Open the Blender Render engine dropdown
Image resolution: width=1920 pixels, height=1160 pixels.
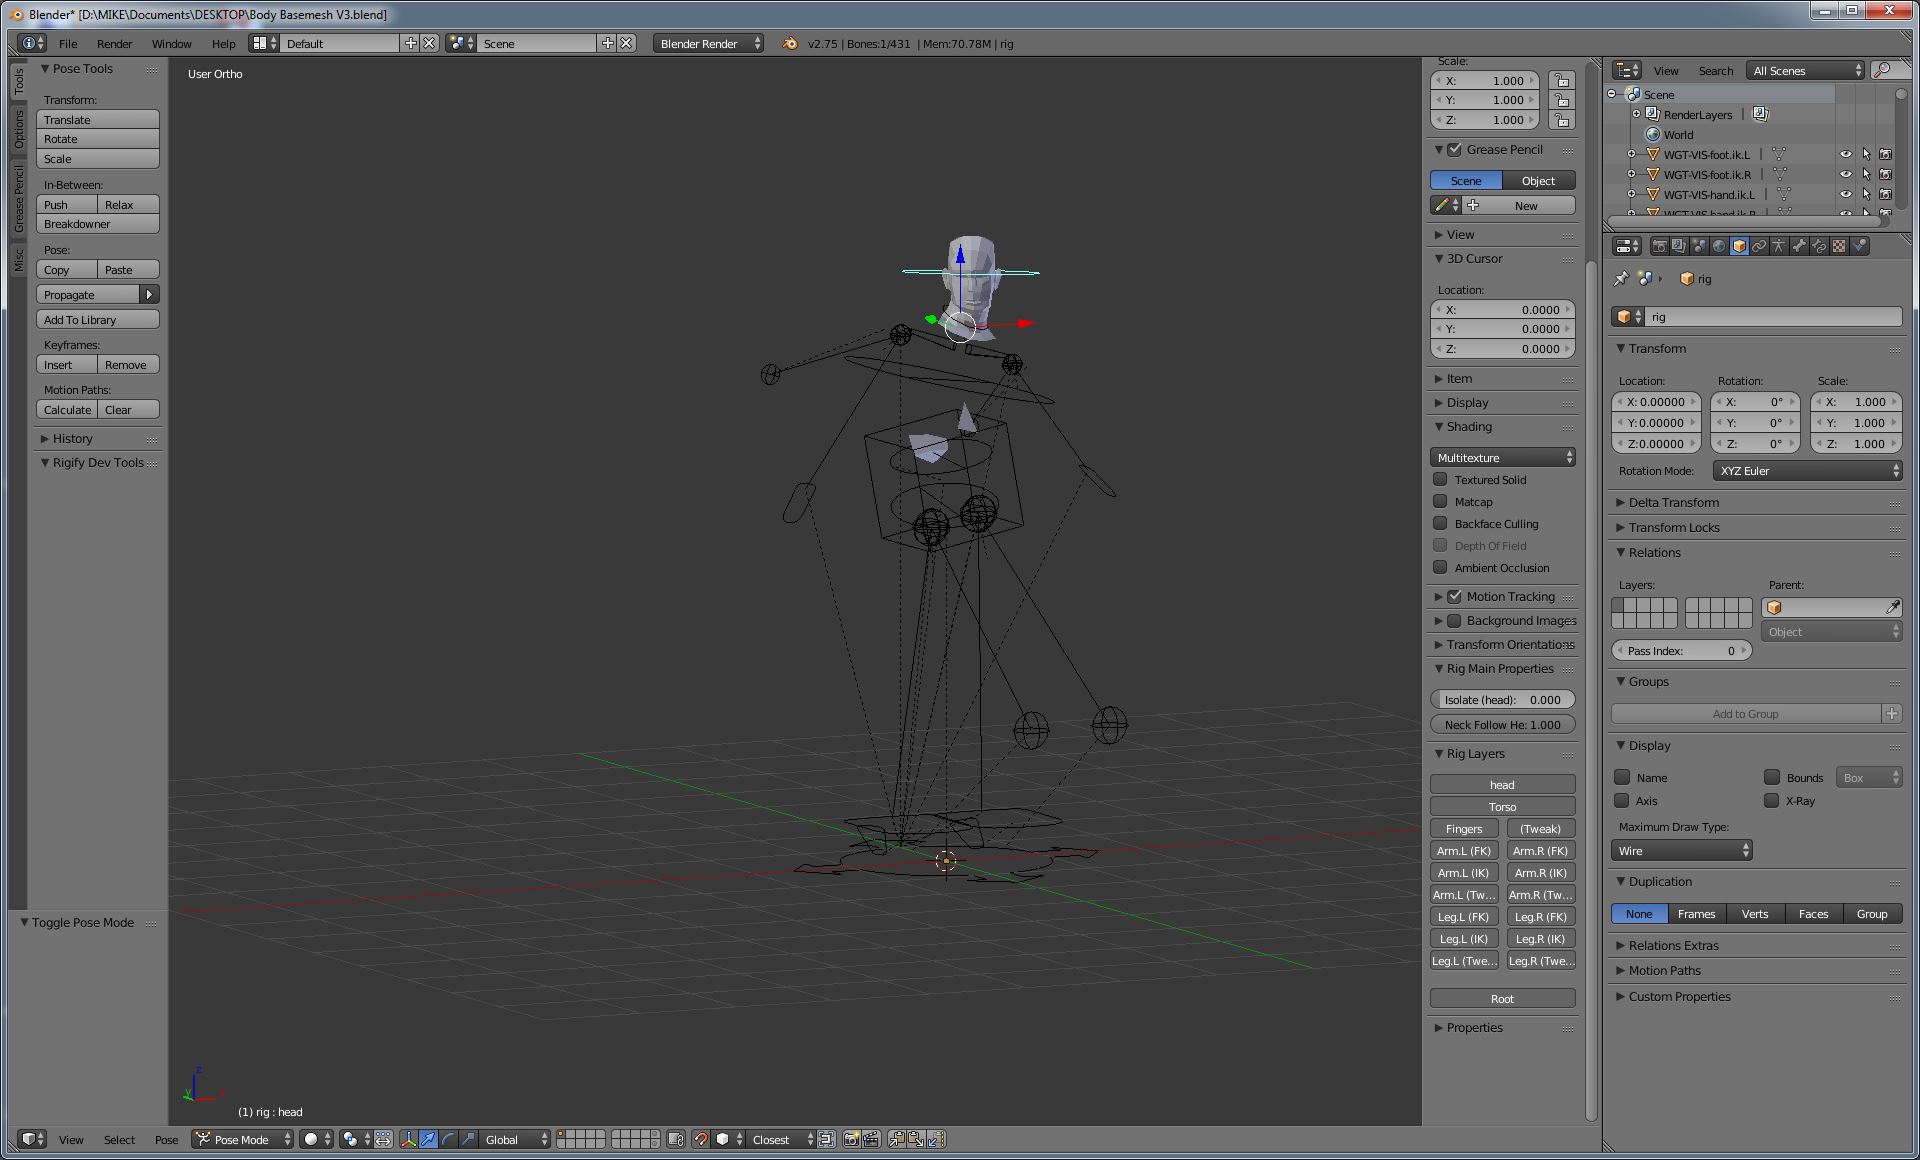click(x=709, y=43)
